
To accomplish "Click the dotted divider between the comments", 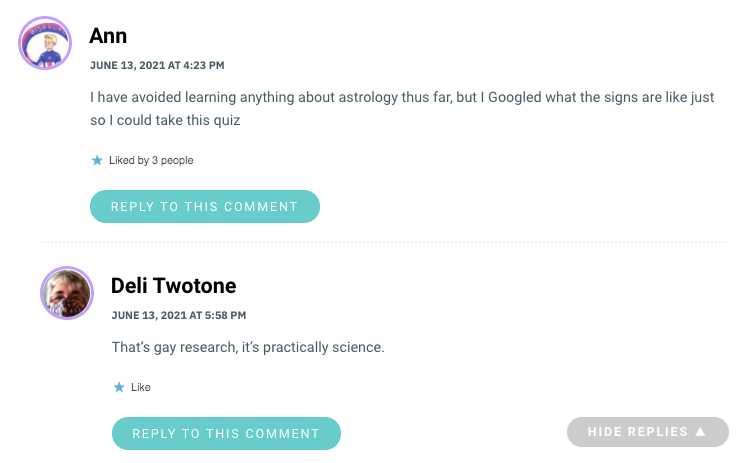I will [383, 242].
